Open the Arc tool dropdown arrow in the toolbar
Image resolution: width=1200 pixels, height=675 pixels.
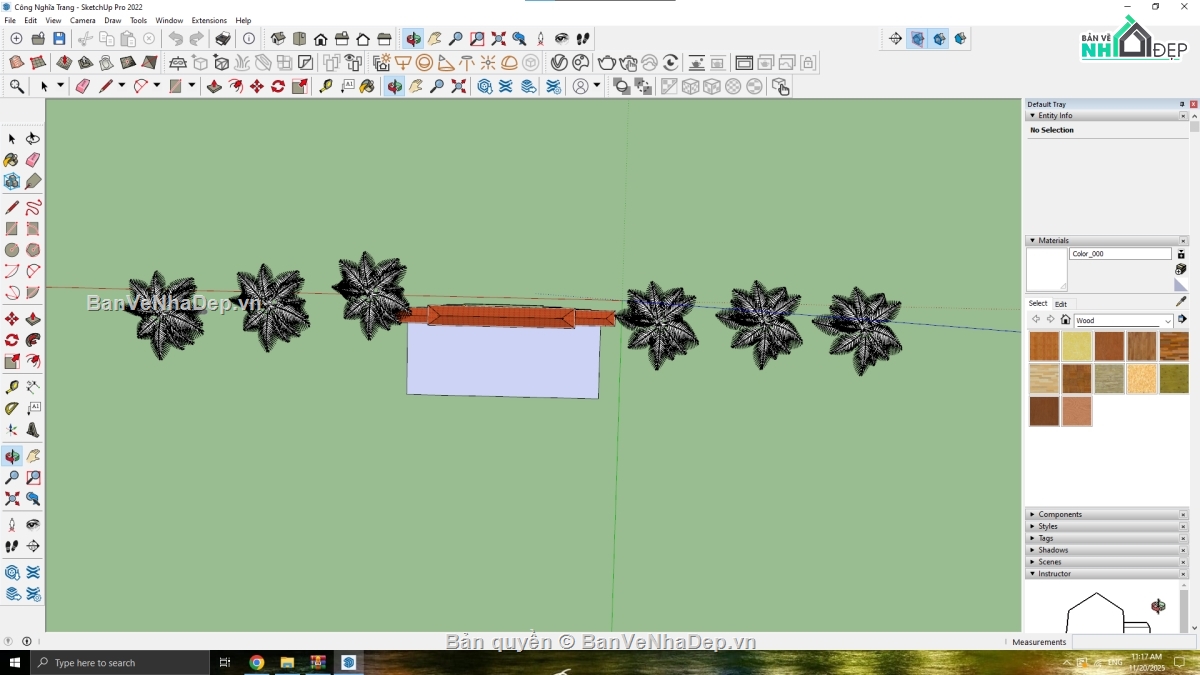(x=157, y=87)
